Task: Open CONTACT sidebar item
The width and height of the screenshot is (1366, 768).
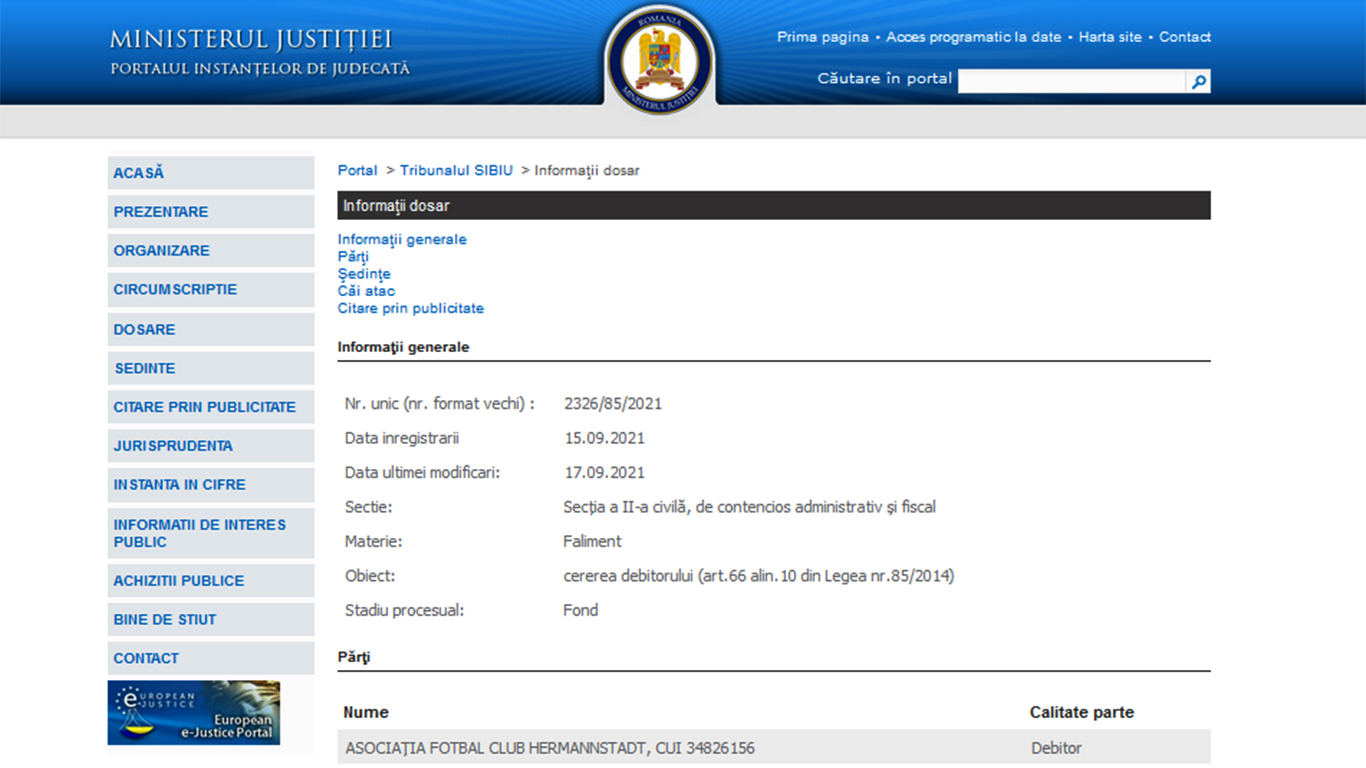Action: point(211,658)
